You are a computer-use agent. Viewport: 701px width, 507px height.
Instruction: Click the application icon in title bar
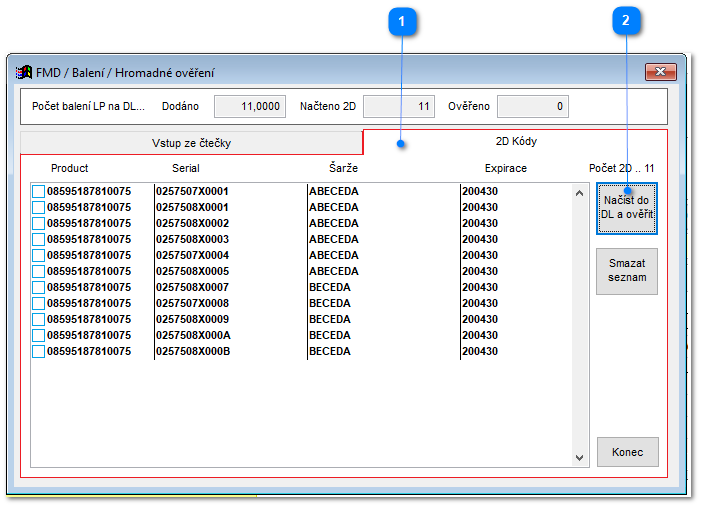point(24,72)
